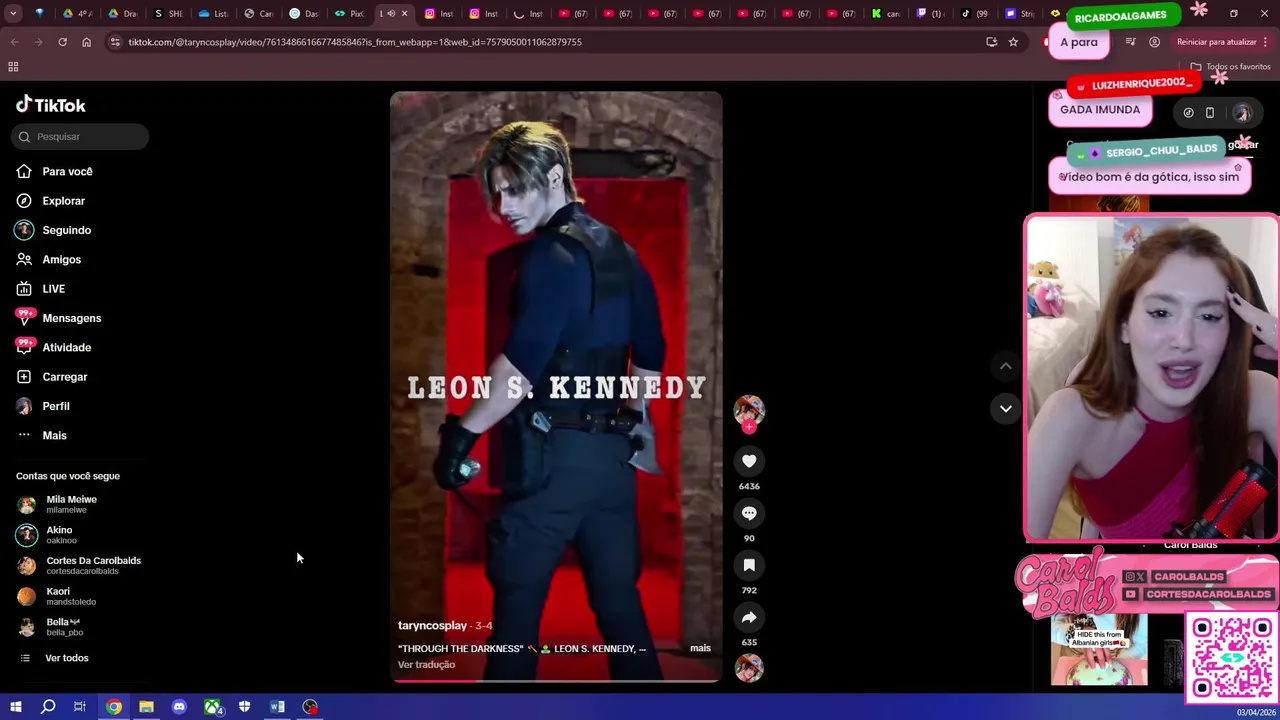Reload the TikTok page
The width and height of the screenshot is (1280, 720).
[62, 42]
